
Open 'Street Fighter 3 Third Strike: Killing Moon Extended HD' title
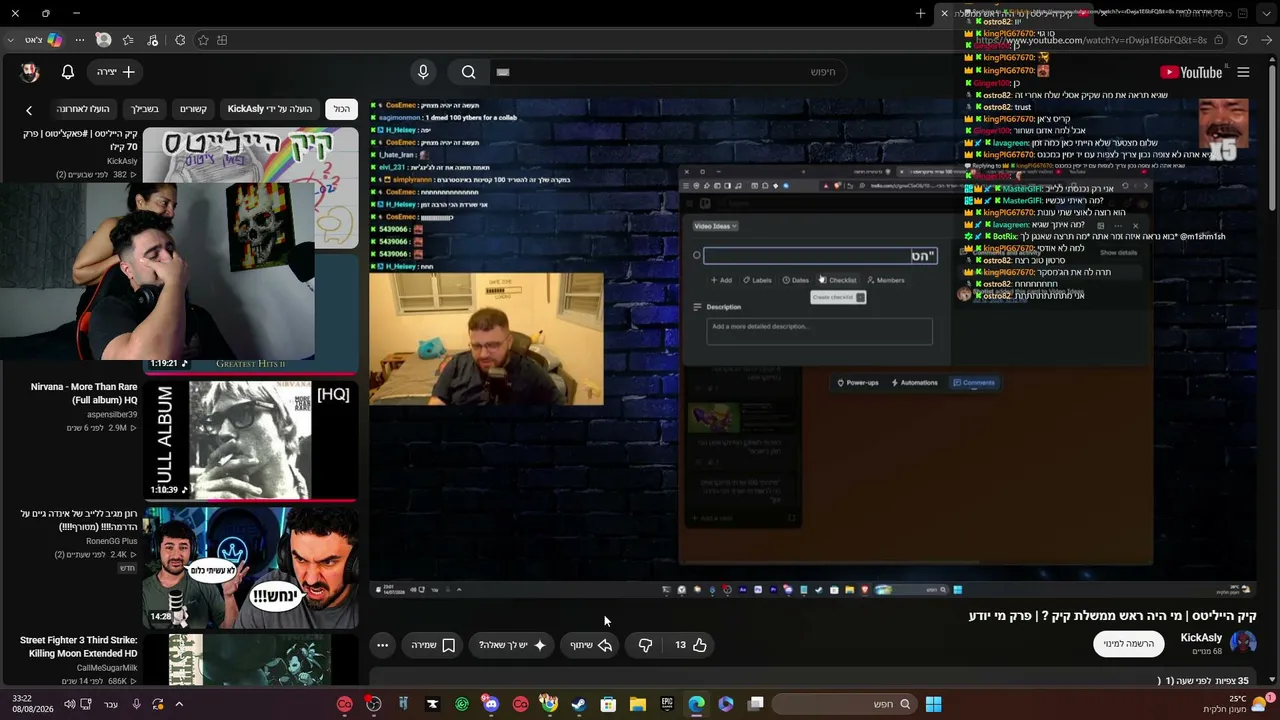coord(79,647)
